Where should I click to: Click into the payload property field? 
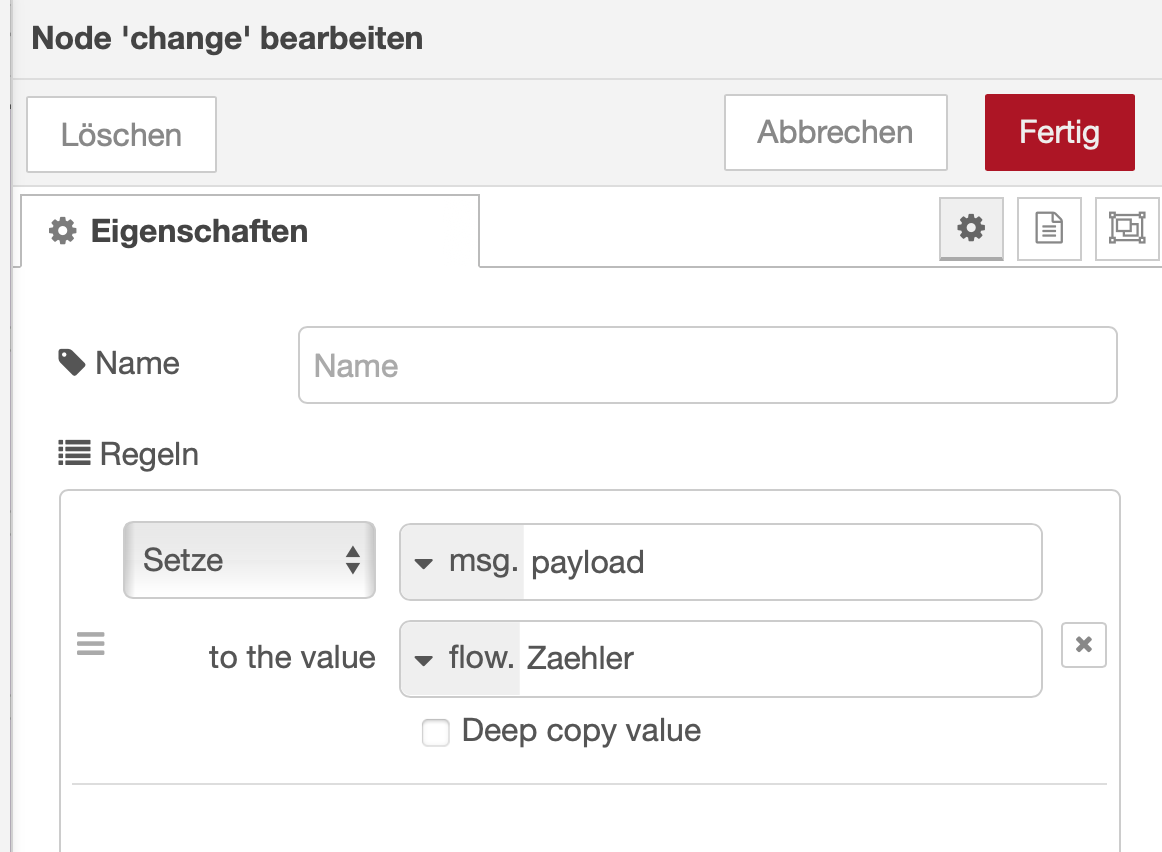point(780,562)
